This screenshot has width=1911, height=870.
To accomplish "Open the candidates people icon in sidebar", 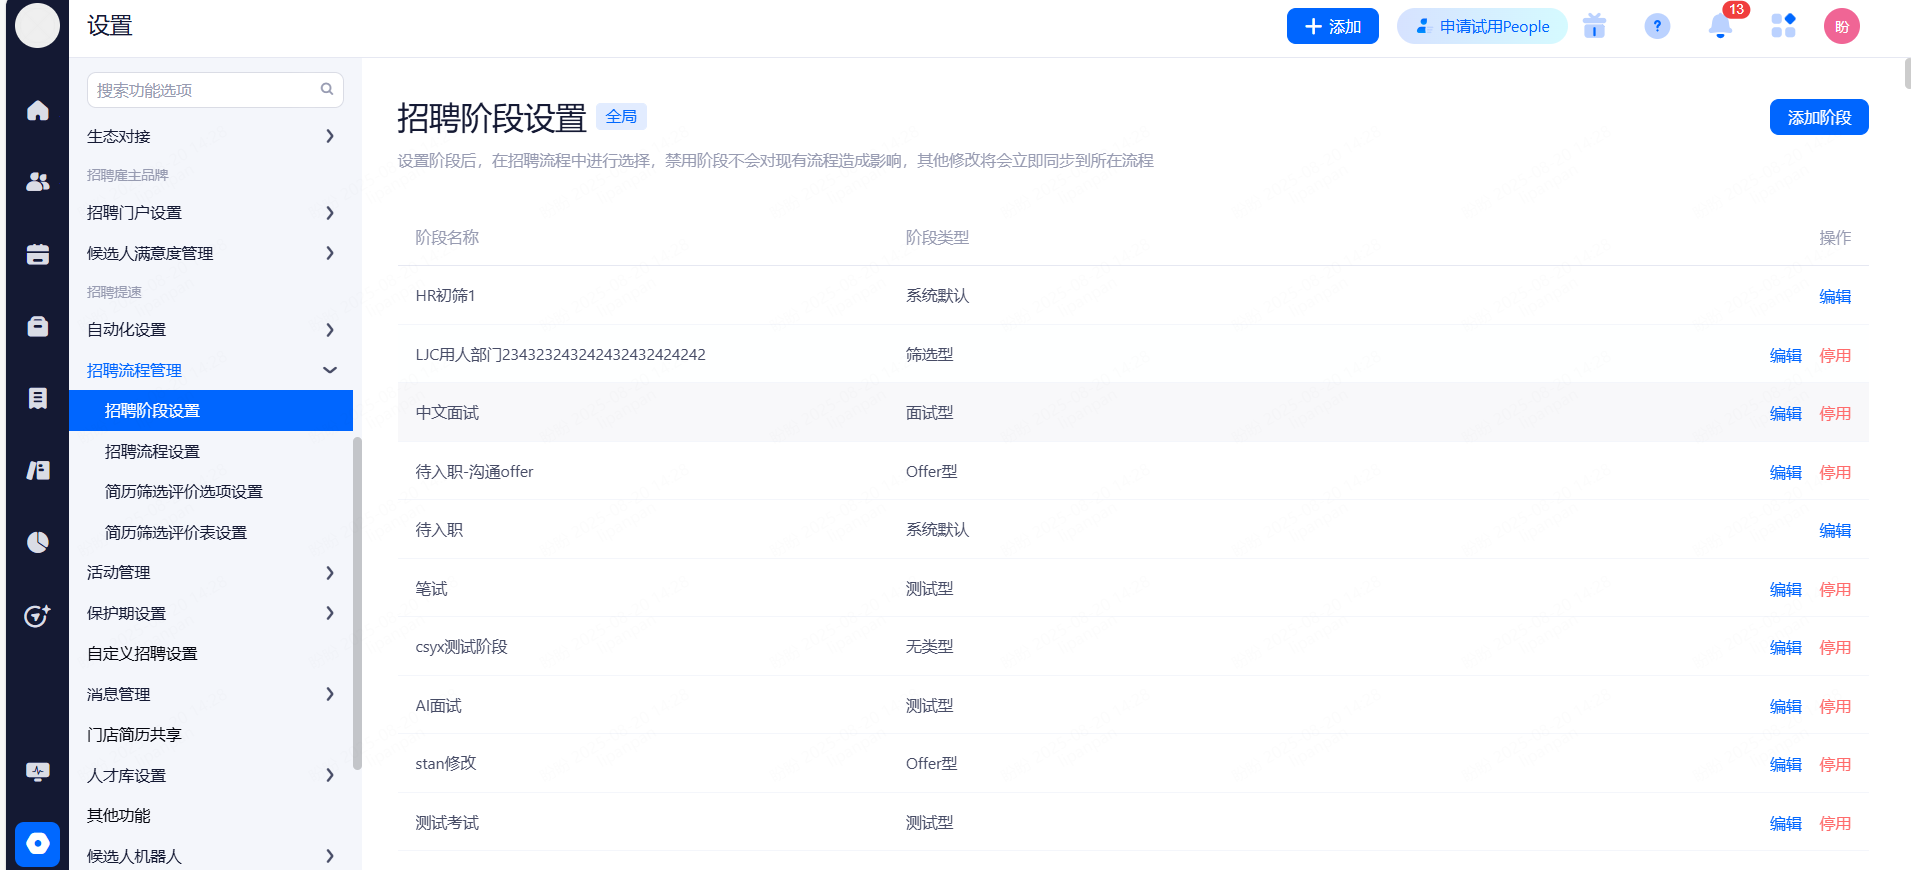I will (38, 182).
